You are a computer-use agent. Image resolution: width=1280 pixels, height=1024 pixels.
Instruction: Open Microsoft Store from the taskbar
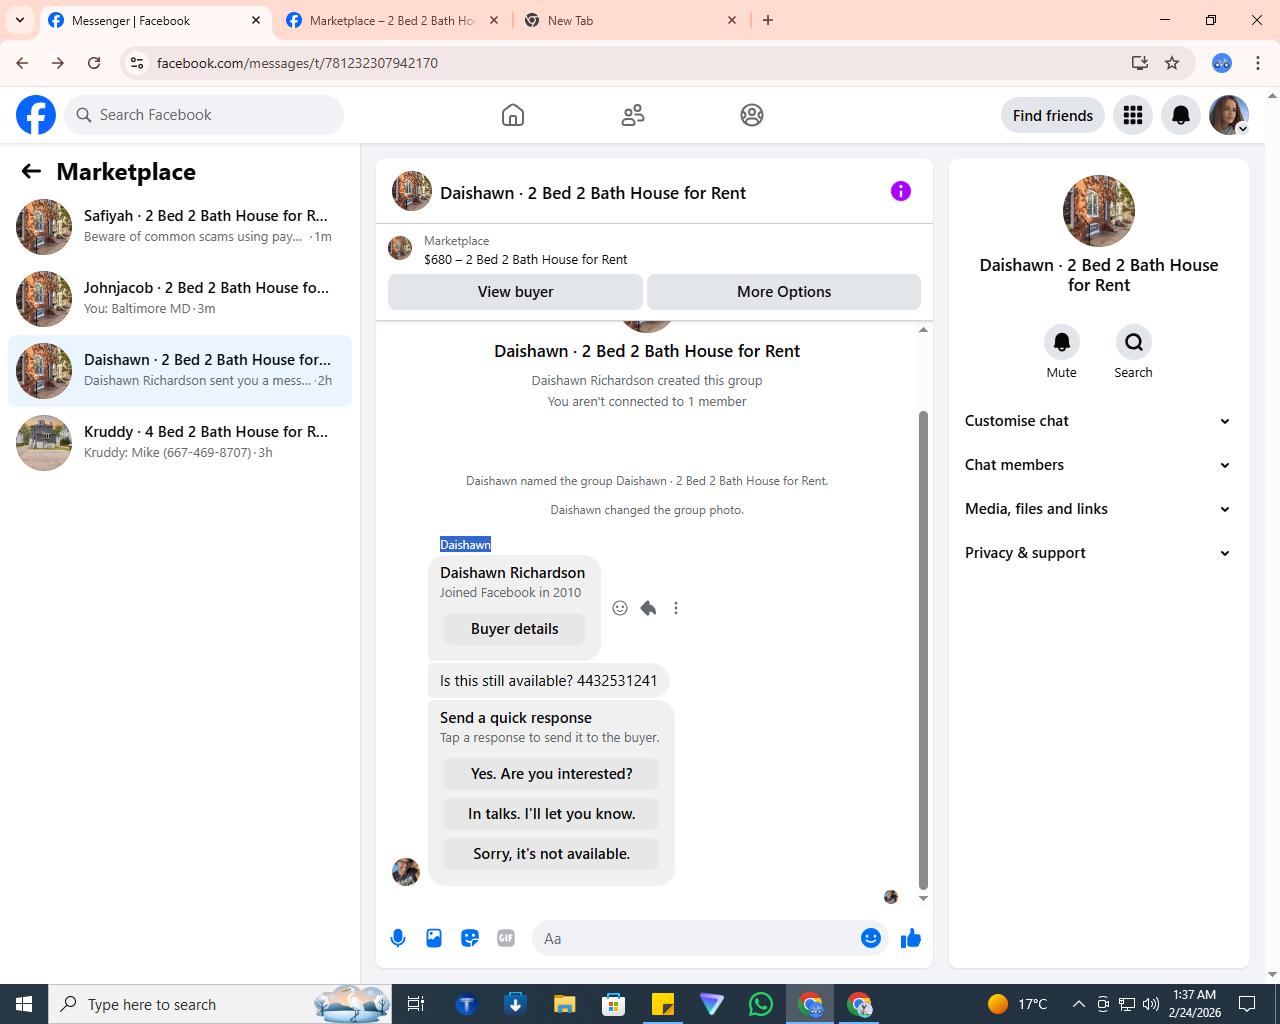click(x=614, y=1004)
